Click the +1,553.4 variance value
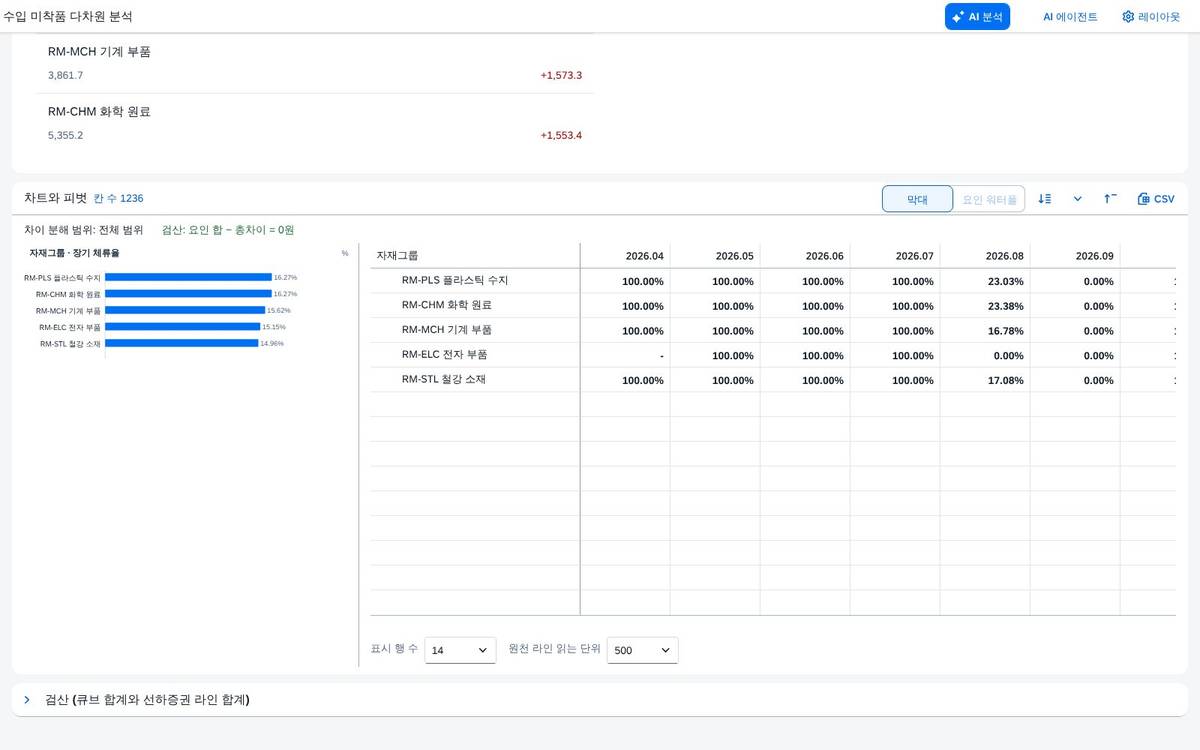Image resolution: width=1200 pixels, height=750 pixels. [x=561, y=135]
